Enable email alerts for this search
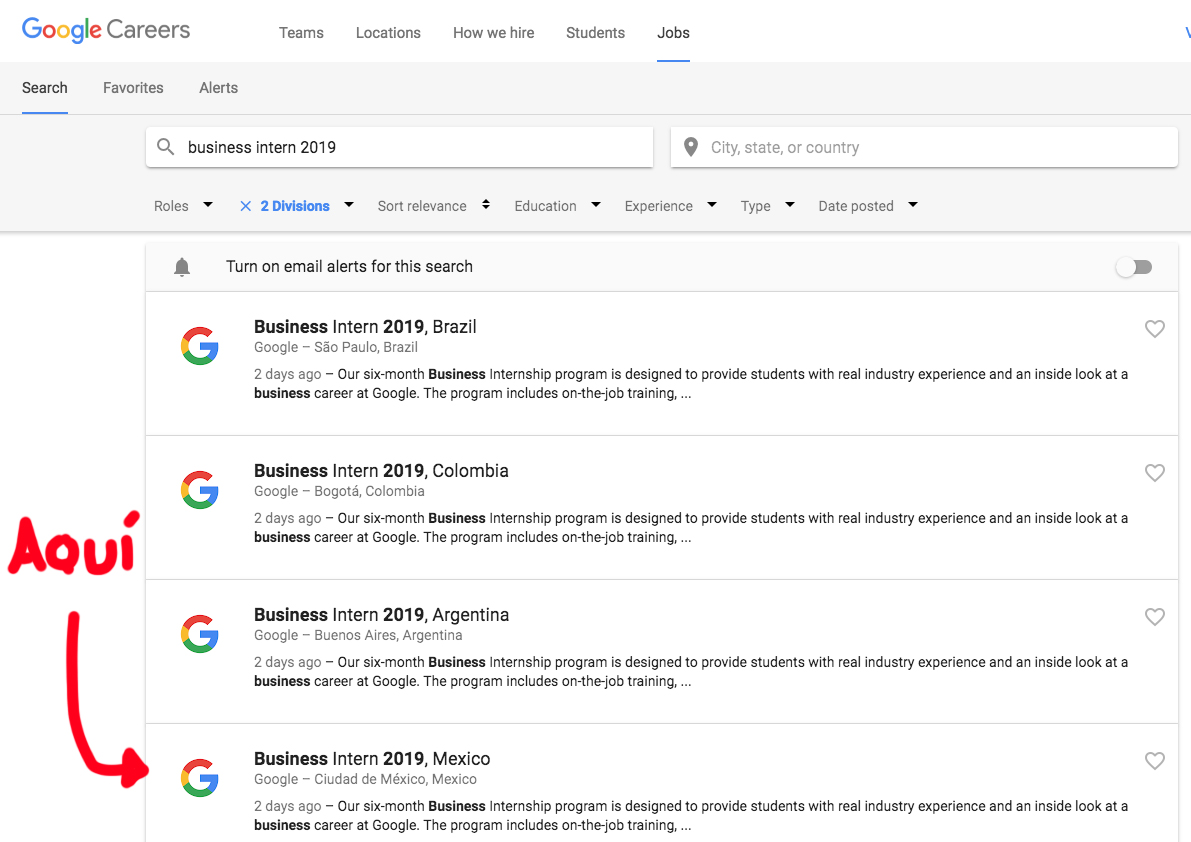Viewport: 1191px width, 842px height. (1133, 266)
